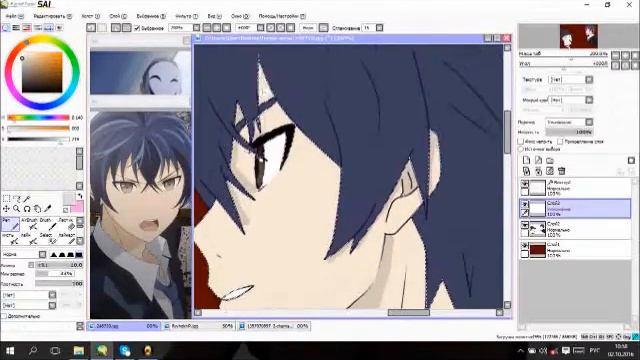Screen dimensions: 640x360
Task: Hide the Контур layer with its eye
Action: click(524, 184)
